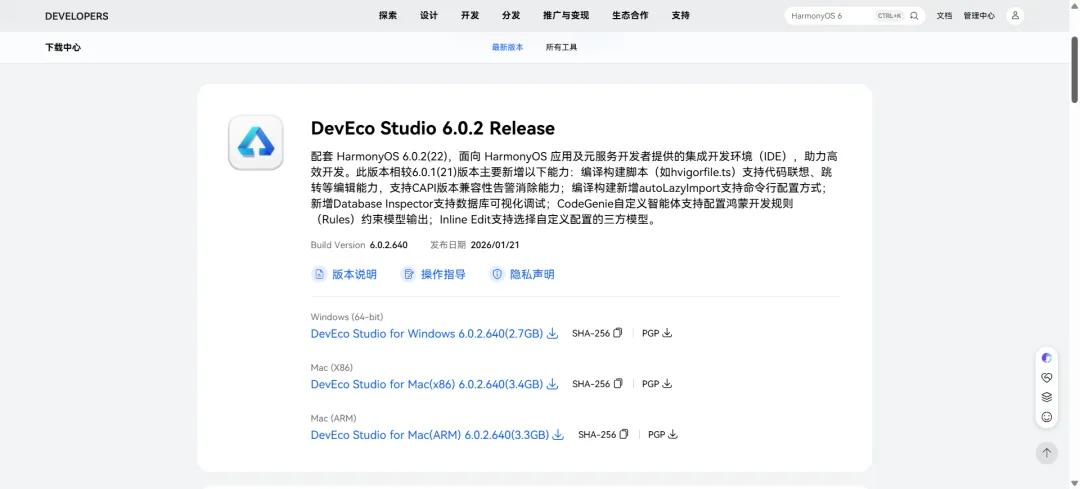This screenshot has width=1080, height=489.
Task: Switch to the 所有工具 tab
Action: [561, 48]
